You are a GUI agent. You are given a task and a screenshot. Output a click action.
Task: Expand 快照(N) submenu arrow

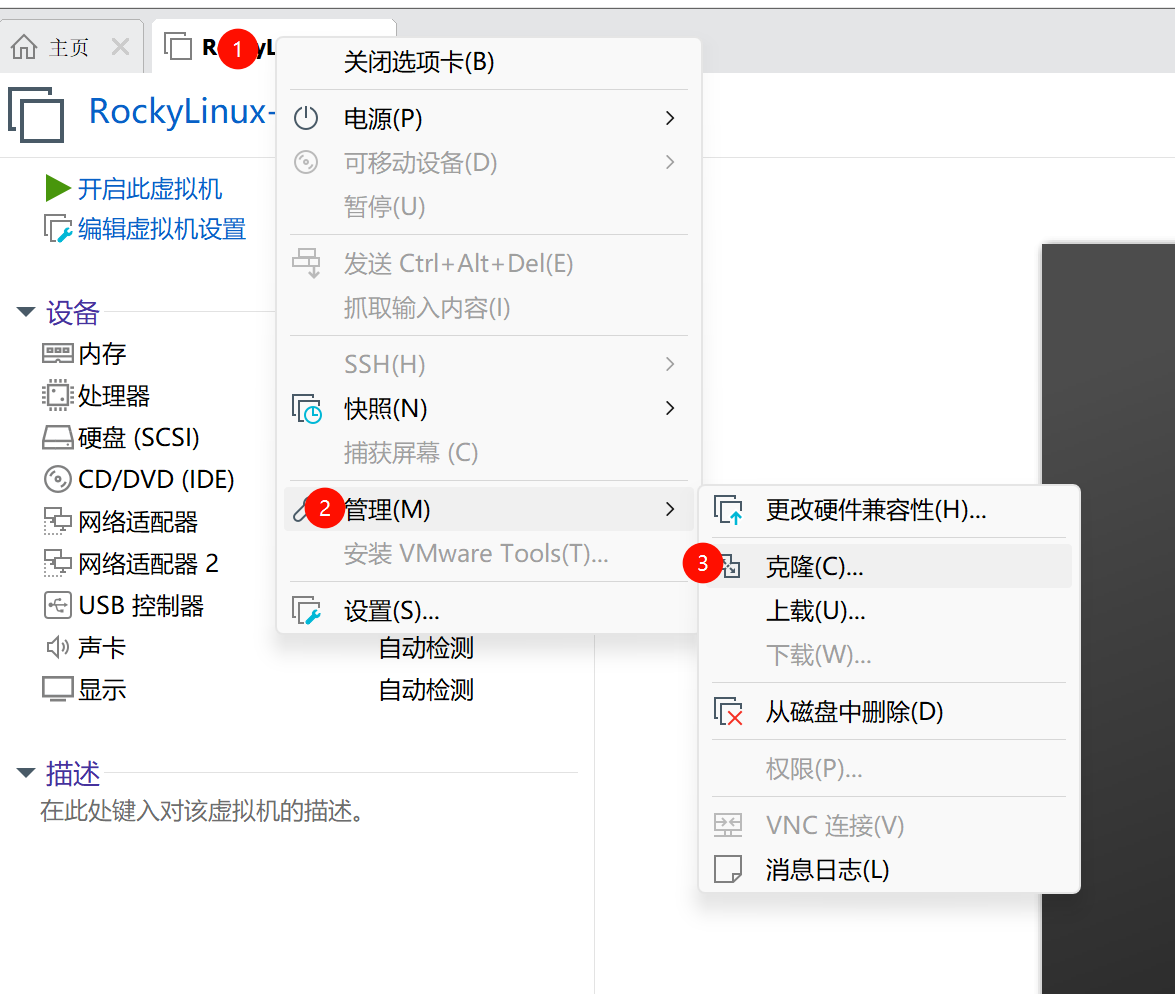click(670, 409)
